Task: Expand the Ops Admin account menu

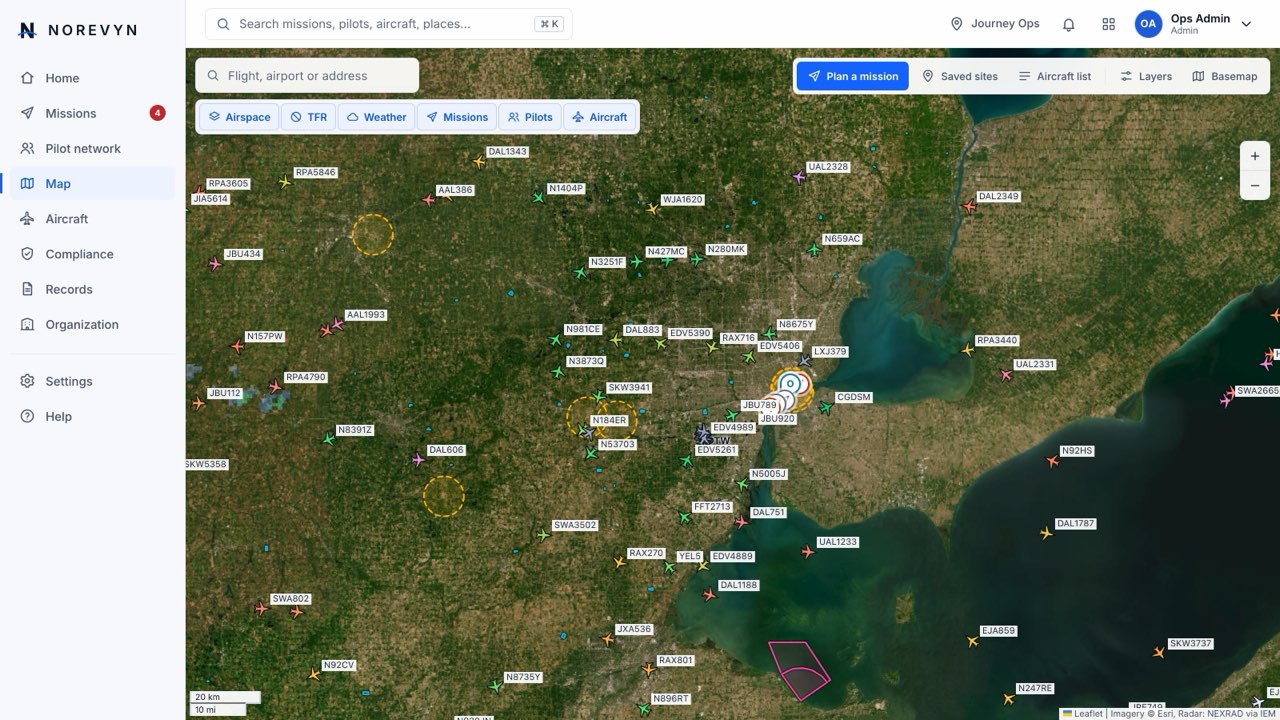Action: (1246, 24)
